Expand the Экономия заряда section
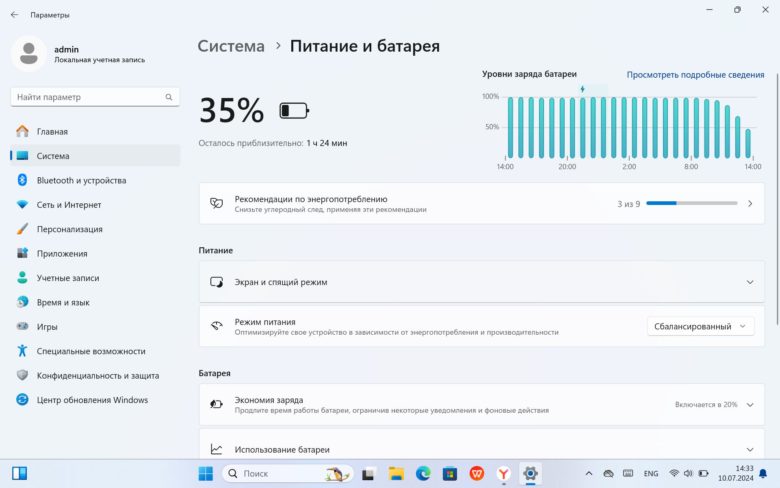 click(x=482, y=404)
